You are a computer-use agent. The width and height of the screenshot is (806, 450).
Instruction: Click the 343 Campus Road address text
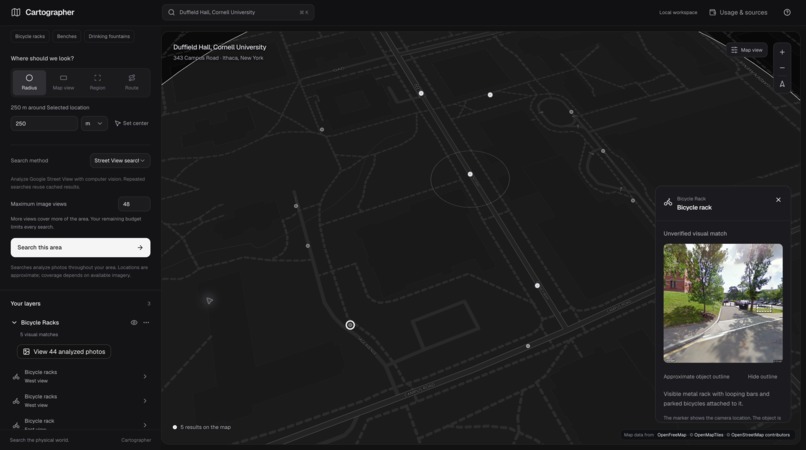(x=218, y=58)
